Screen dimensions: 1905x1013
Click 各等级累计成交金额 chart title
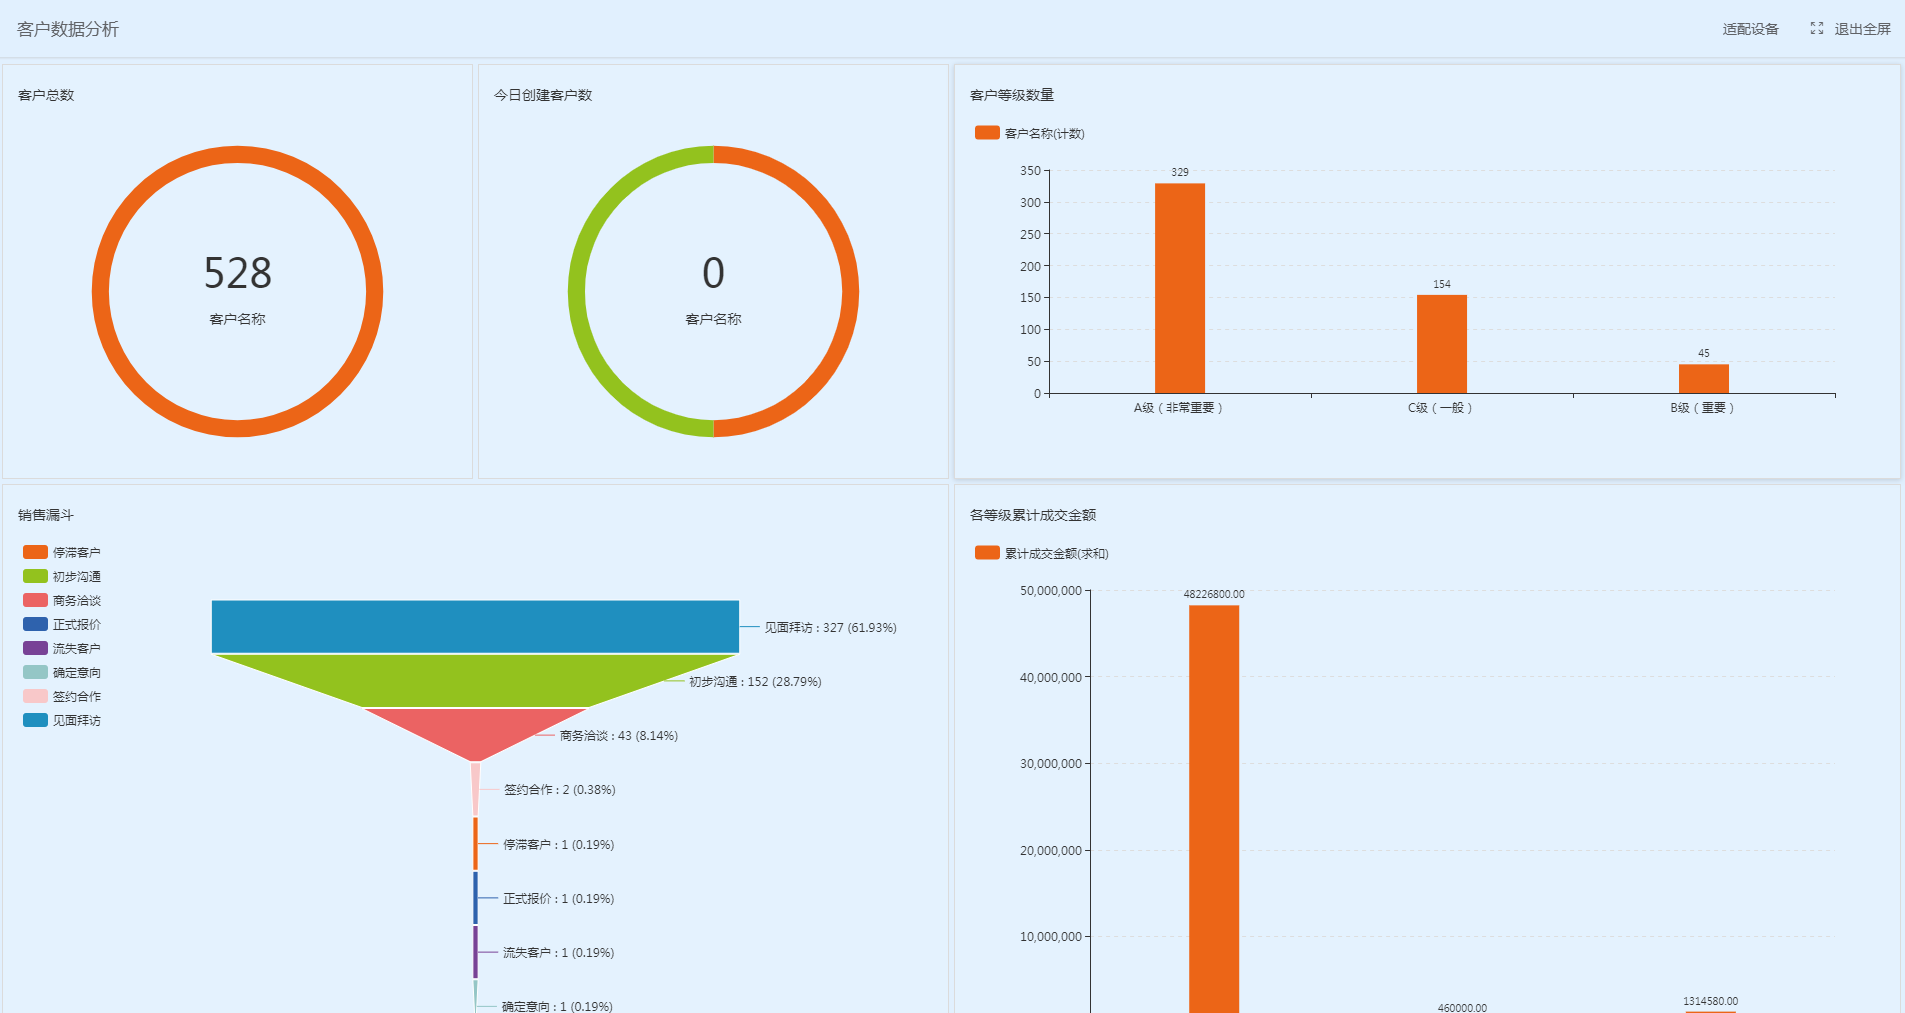coord(1033,515)
